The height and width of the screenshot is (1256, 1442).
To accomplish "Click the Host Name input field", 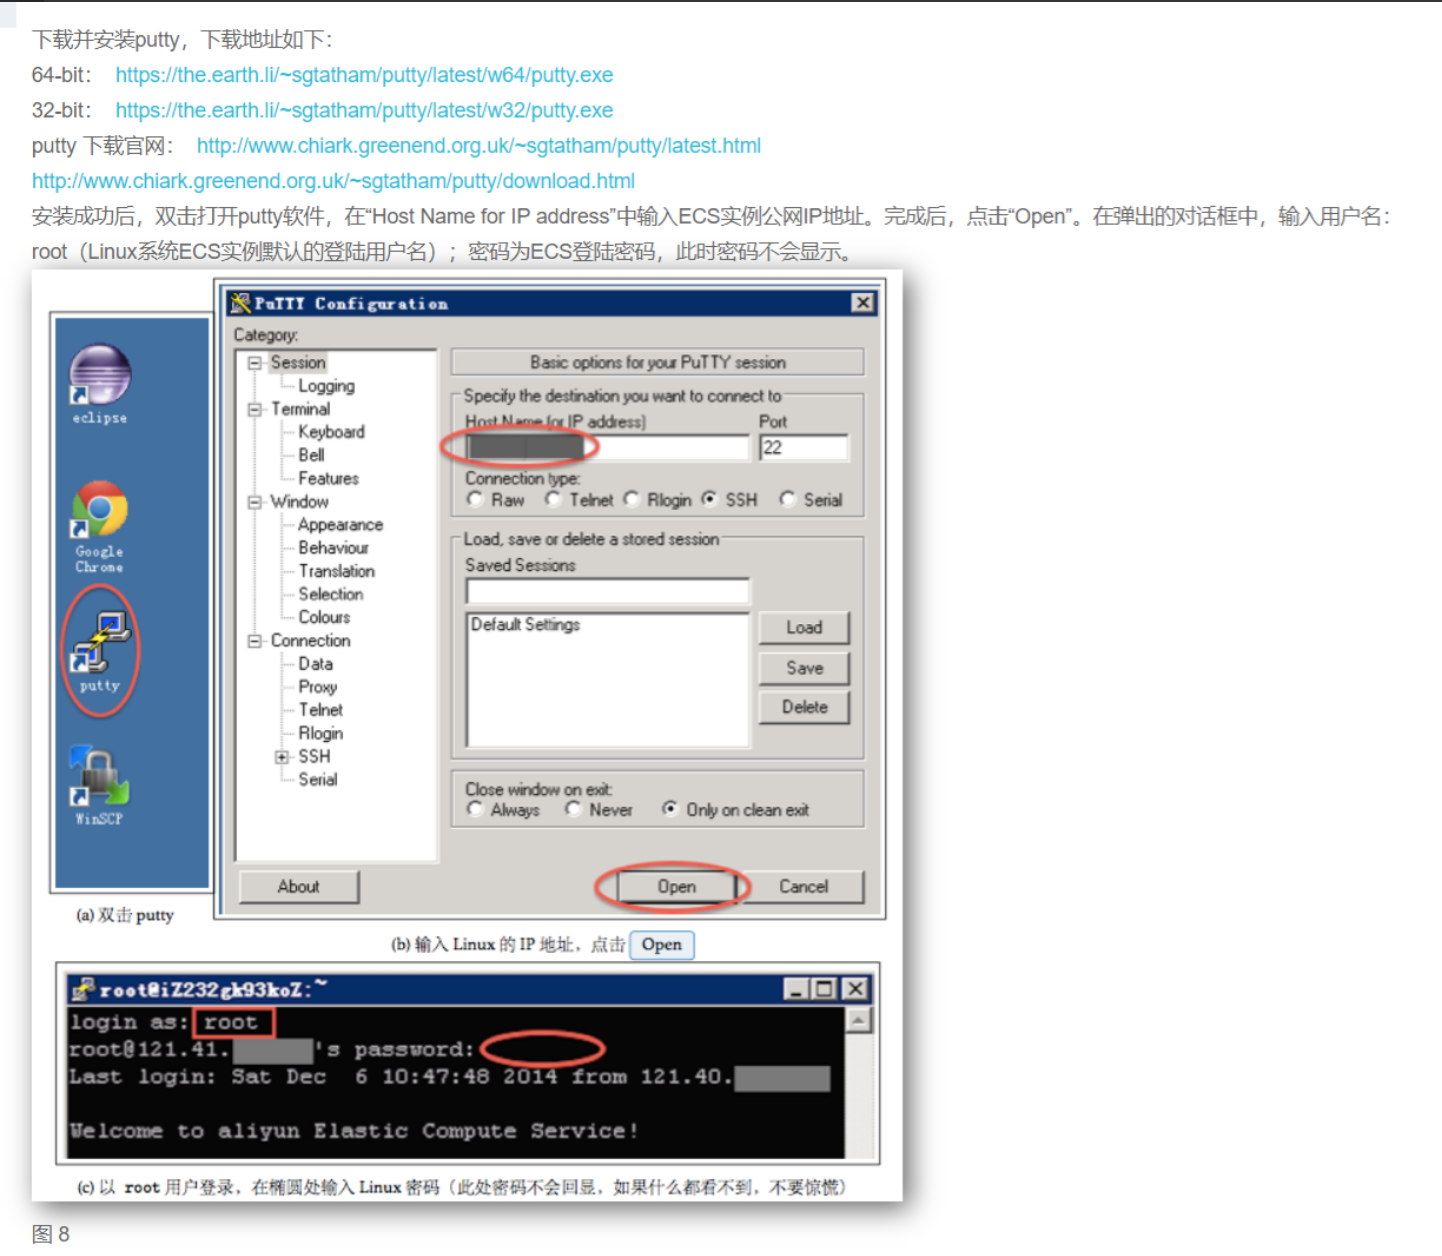I will coord(607,448).
